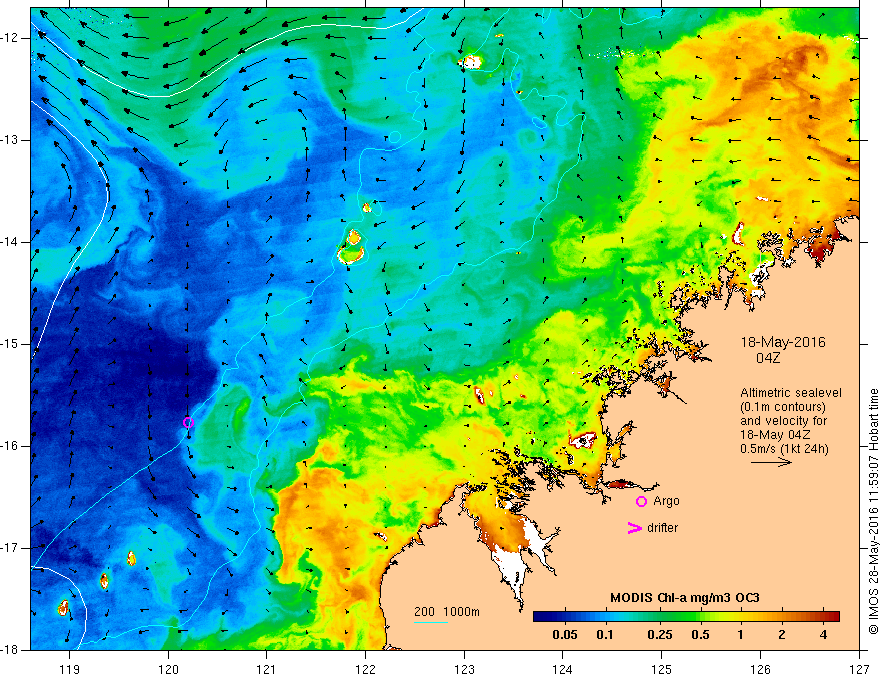The image size is (880, 680).
Task: Click the IMOS copyright timestamp text
Action: click(x=873, y=511)
